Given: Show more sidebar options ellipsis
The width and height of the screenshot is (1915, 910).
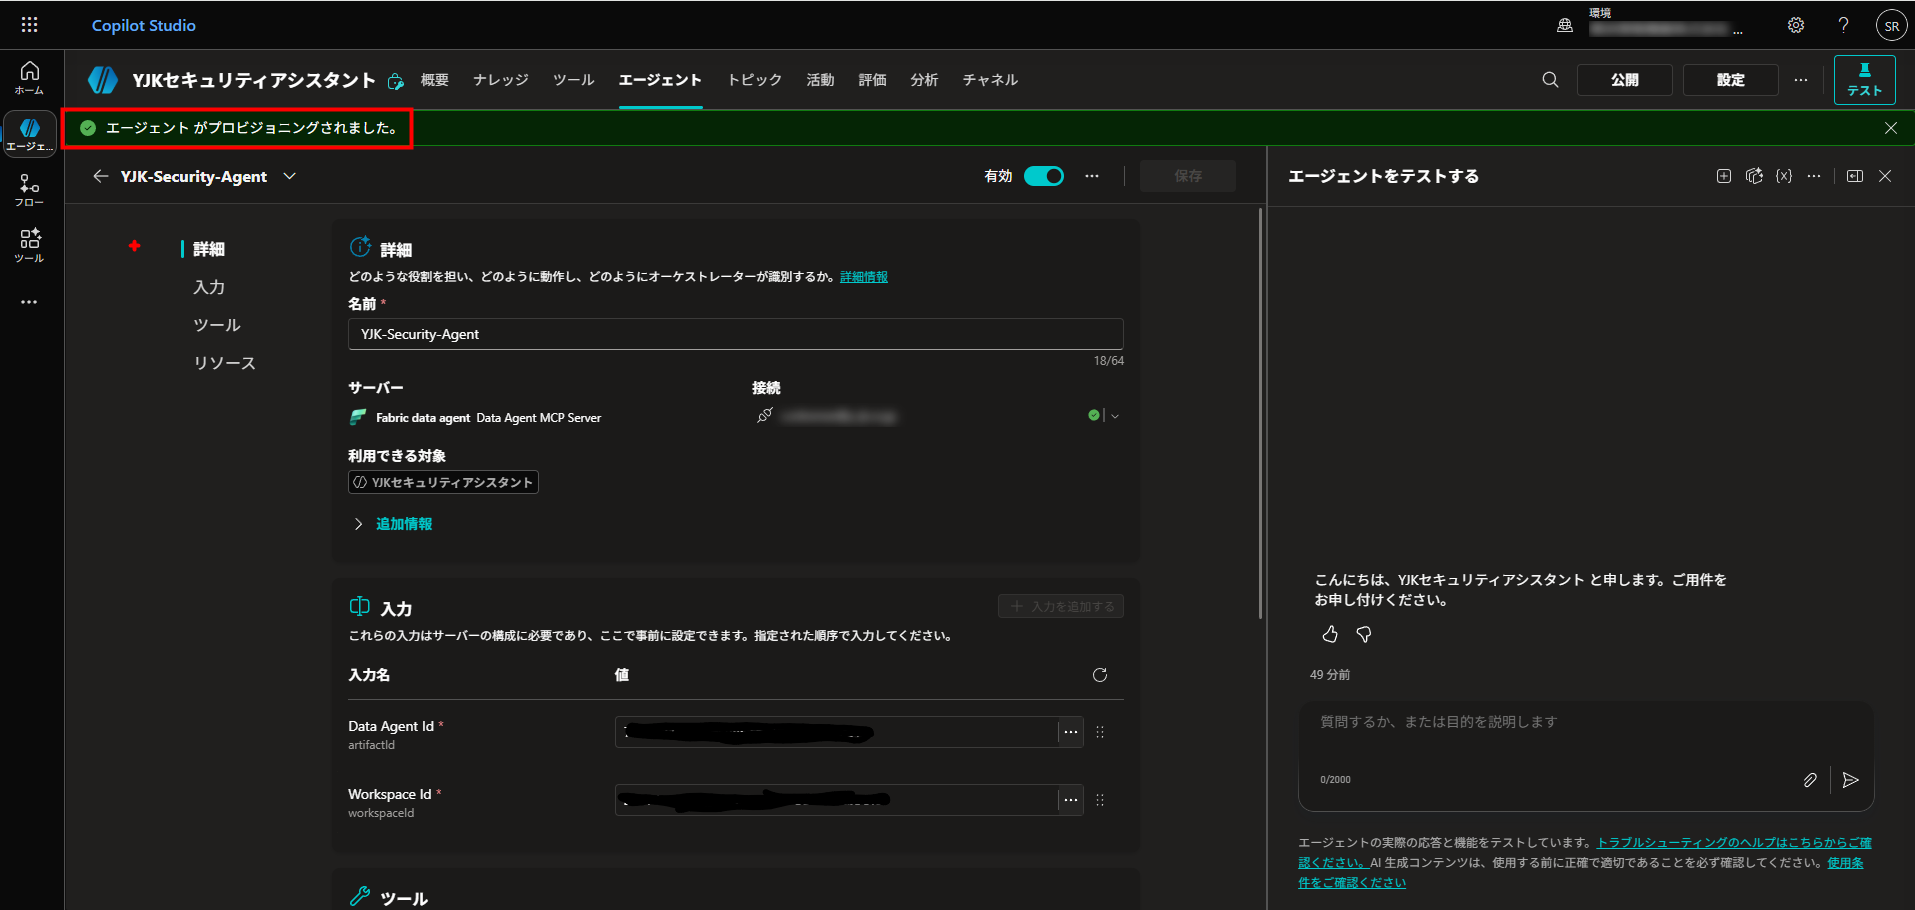Looking at the screenshot, I should [30, 302].
